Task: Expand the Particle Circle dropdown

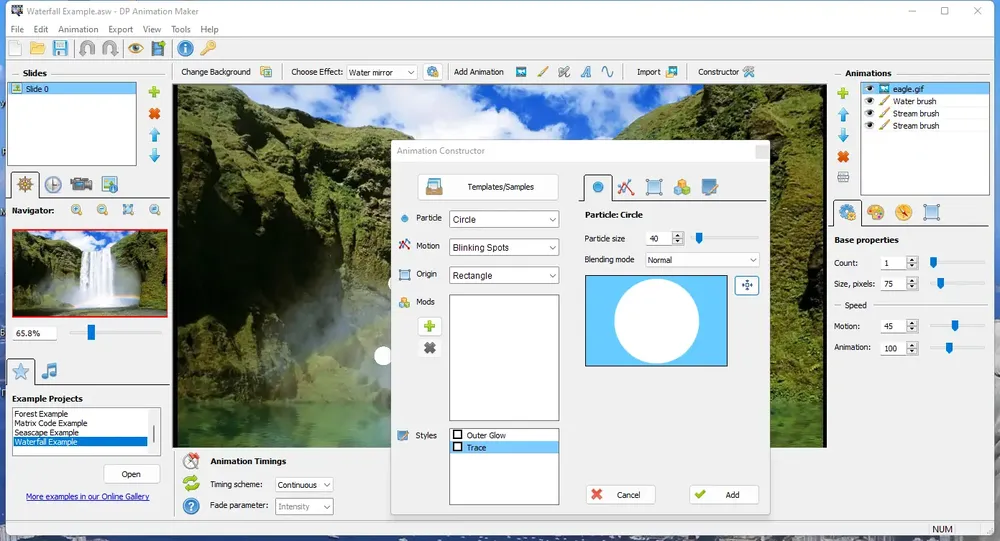Action: (504, 219)
